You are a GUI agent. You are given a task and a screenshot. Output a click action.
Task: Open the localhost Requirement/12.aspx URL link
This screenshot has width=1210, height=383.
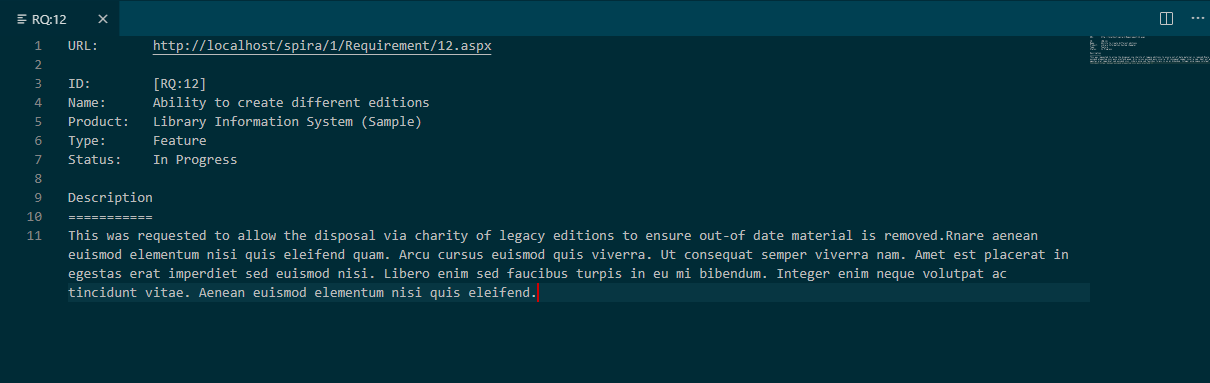click(322, 46)
